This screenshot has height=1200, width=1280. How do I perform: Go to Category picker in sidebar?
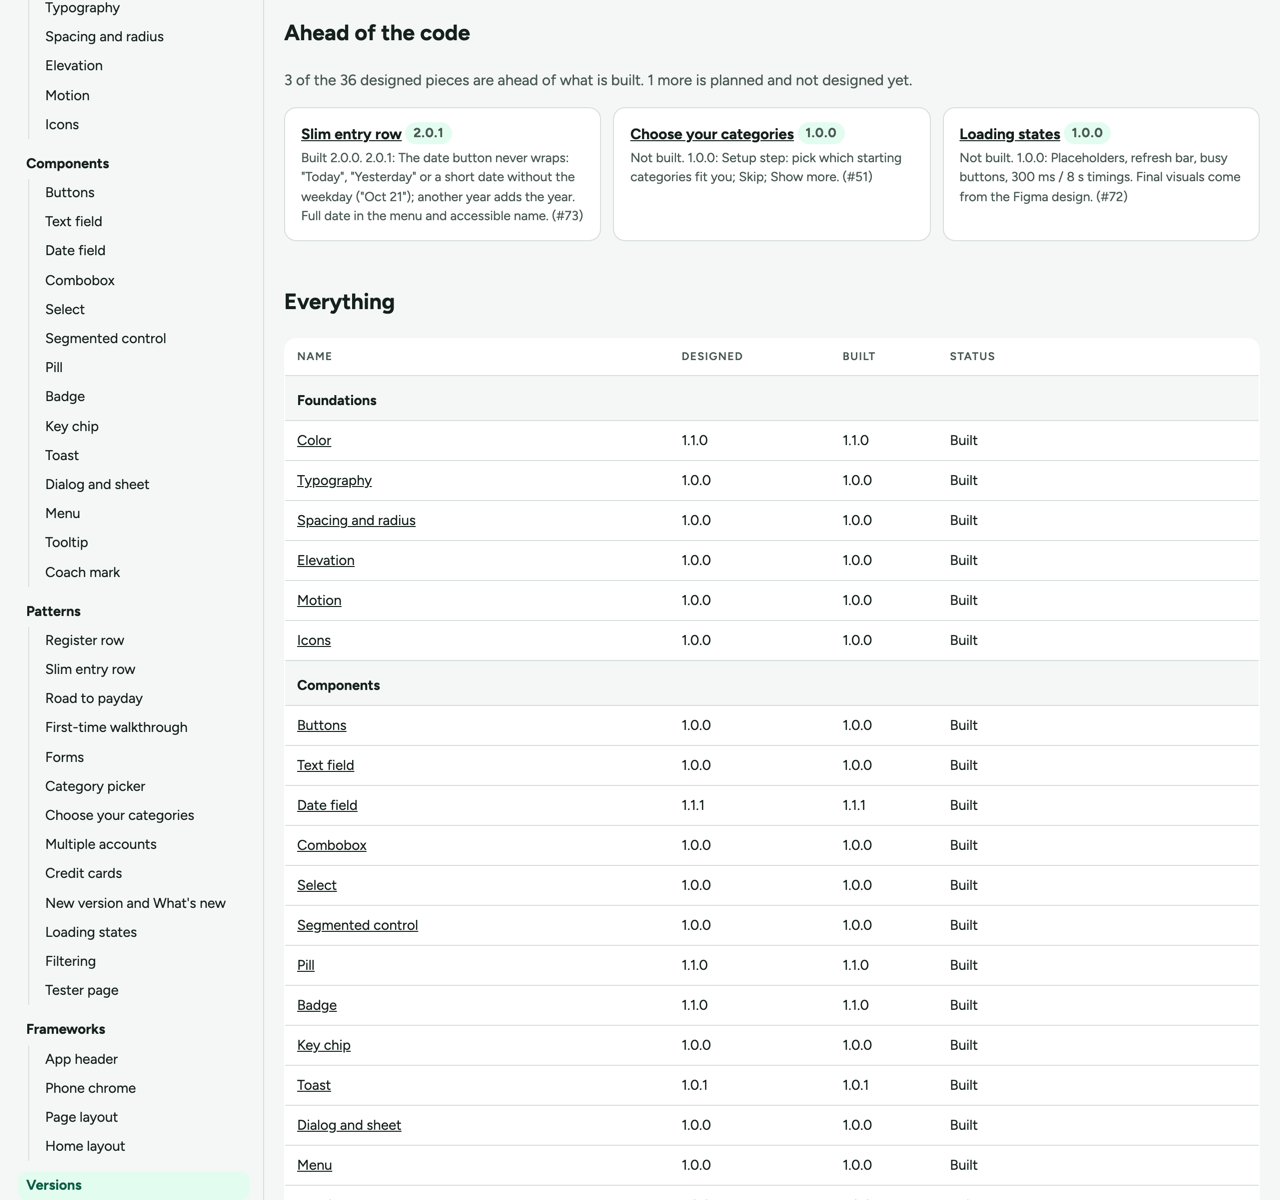click(95, 786)
